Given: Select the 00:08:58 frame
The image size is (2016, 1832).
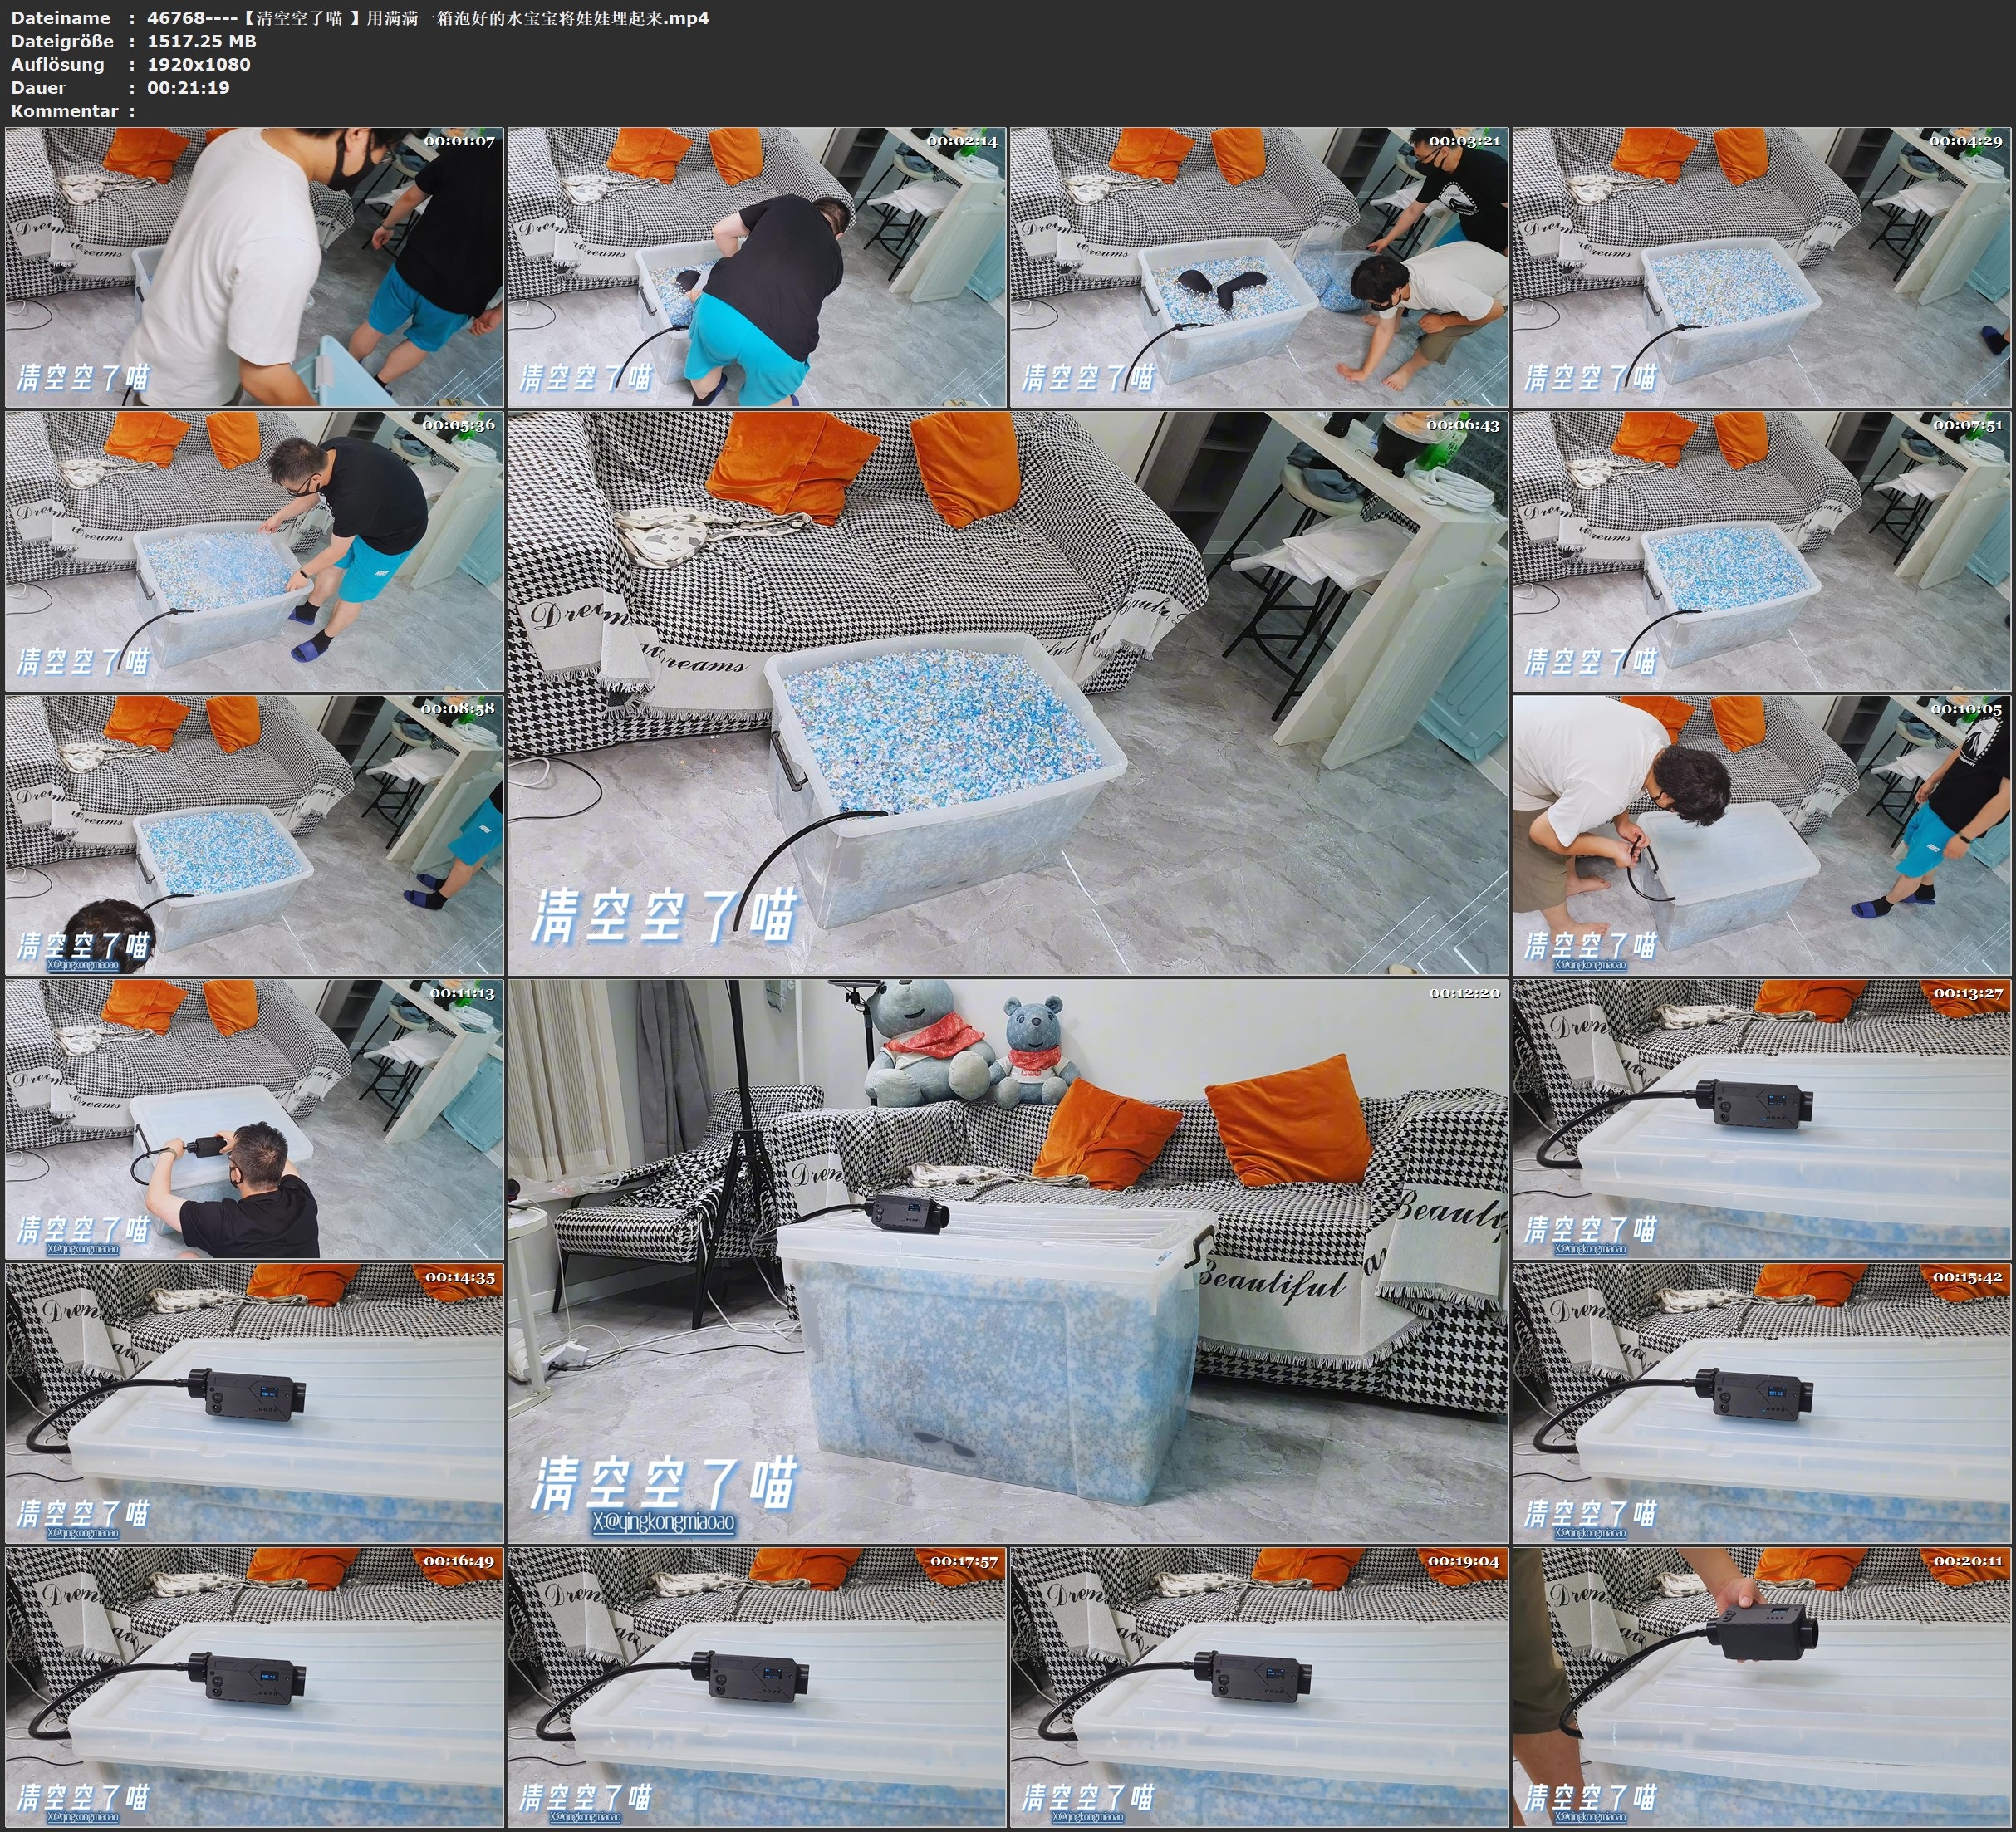Looking at the screenshot, I should 254,835.
